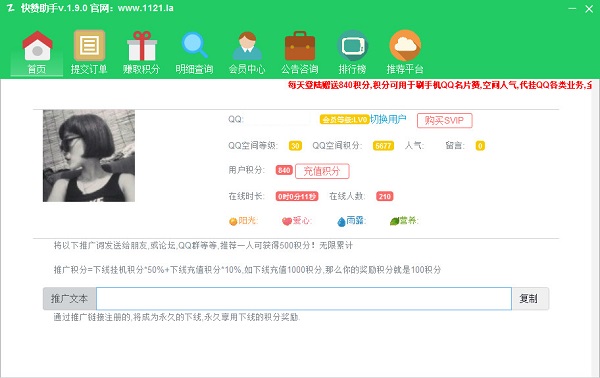Image resolution: width=600 pixels, height=378 pixels.
Task: Click the QQ空间等级 value 30
Action: 295,146
